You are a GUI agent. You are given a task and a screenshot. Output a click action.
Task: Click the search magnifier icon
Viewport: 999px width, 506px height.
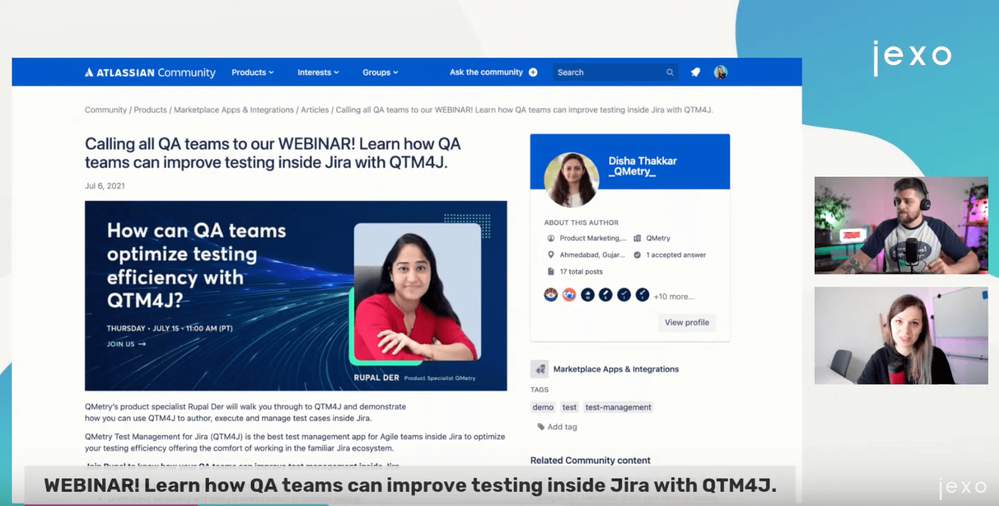coord(670,73)
